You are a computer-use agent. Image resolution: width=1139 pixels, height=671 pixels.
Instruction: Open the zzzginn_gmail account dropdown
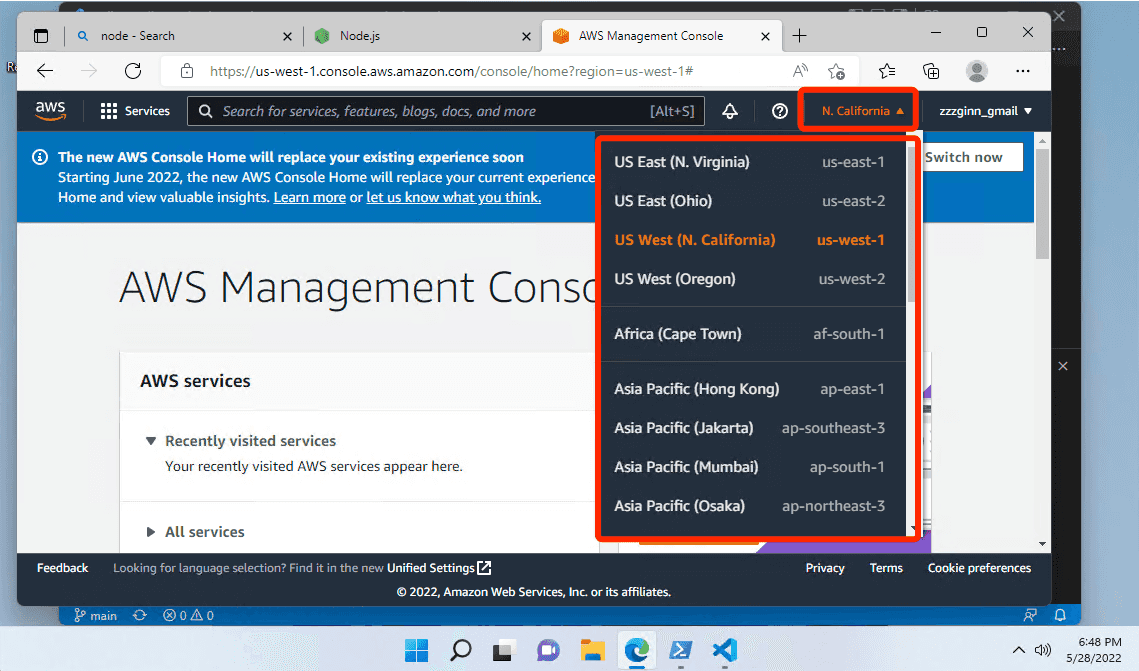(985, 111)
